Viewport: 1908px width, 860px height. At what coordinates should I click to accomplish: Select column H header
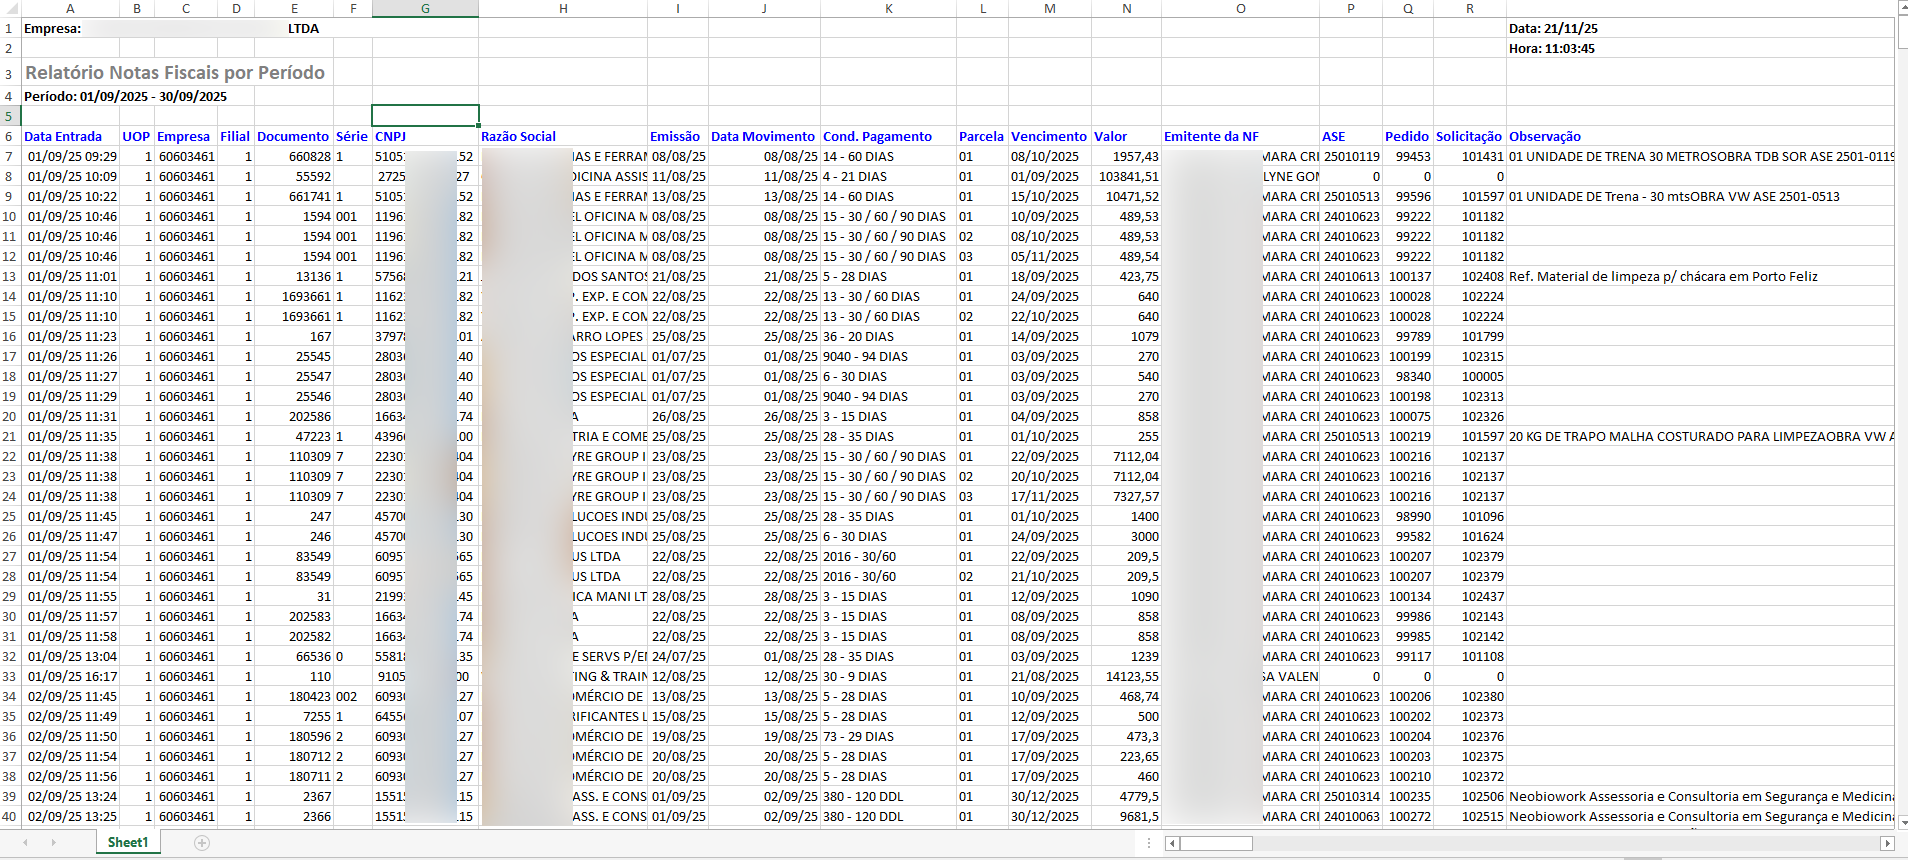pyautogui.click(x=563, y=8)
